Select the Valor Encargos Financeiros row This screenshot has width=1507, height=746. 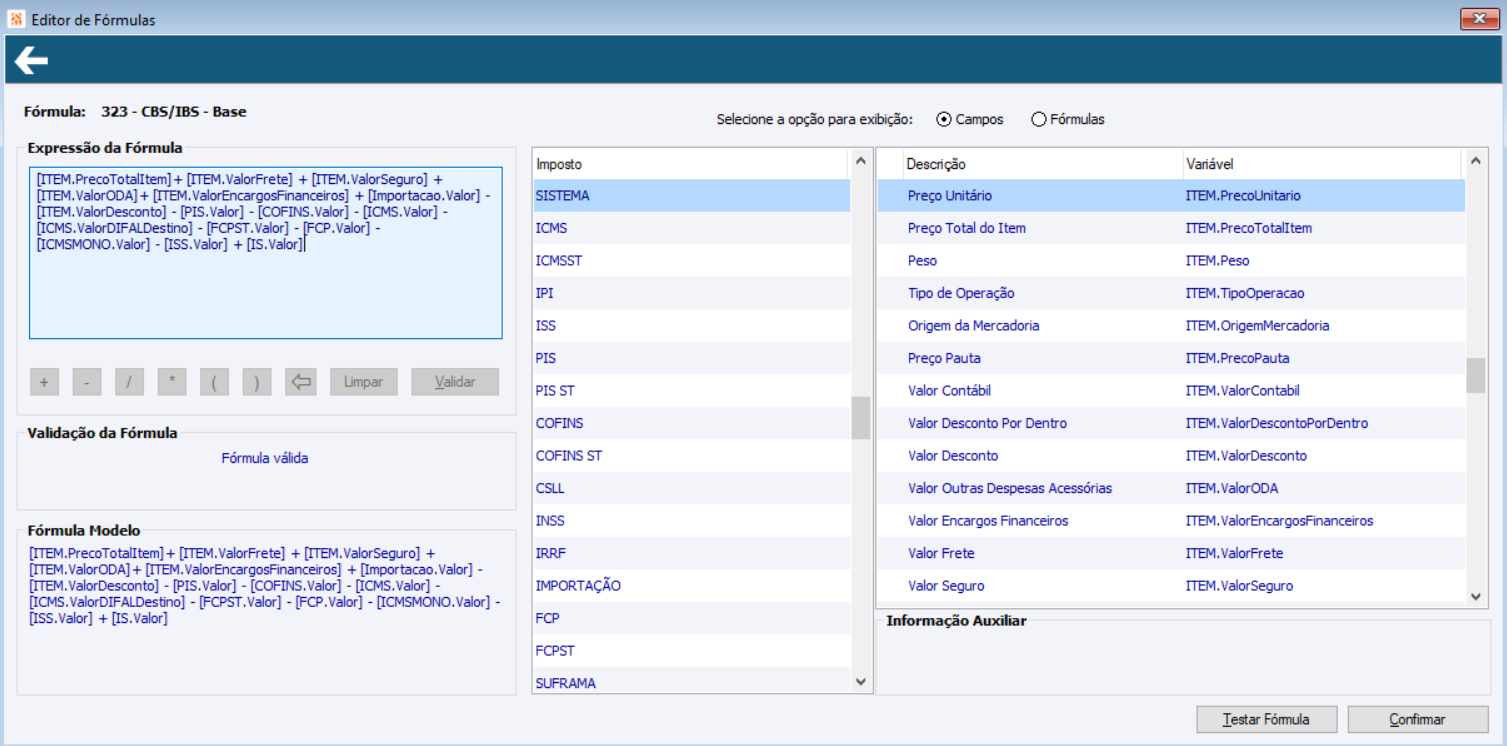tap(1171, 521)
